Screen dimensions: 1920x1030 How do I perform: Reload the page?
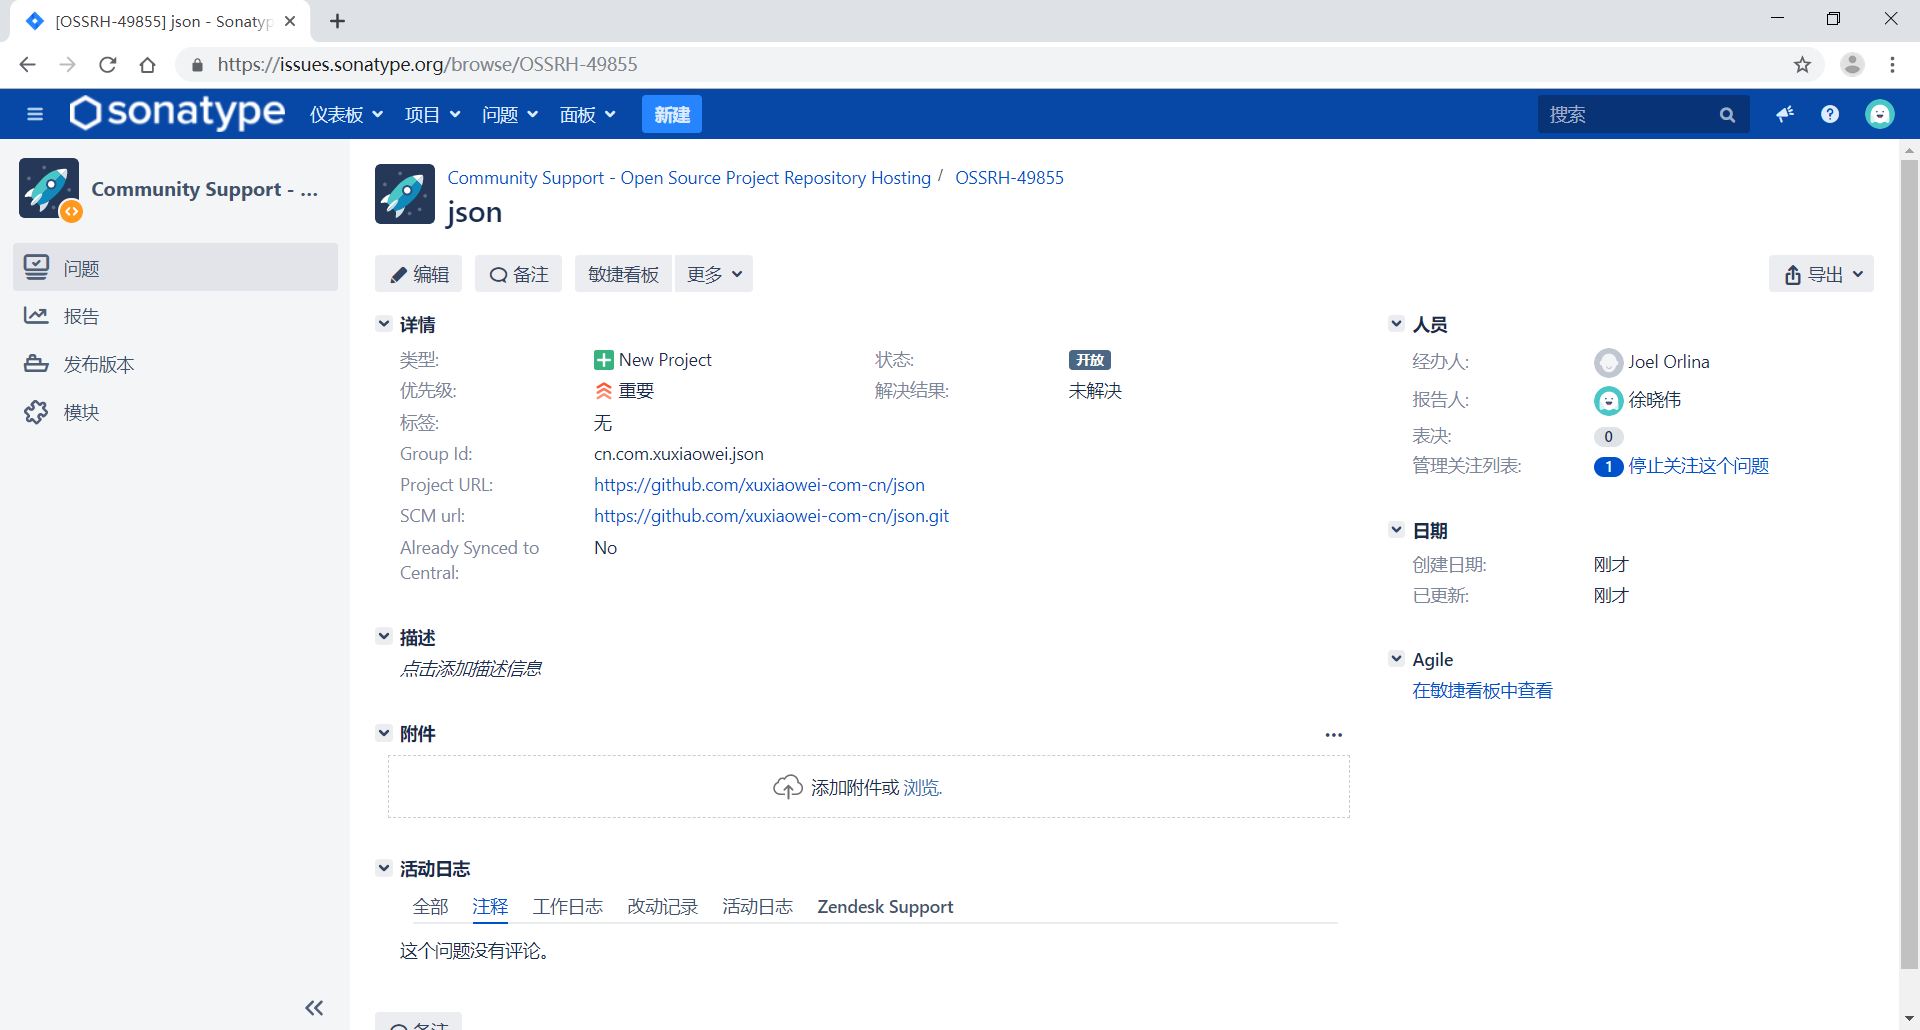coord(108,64)
